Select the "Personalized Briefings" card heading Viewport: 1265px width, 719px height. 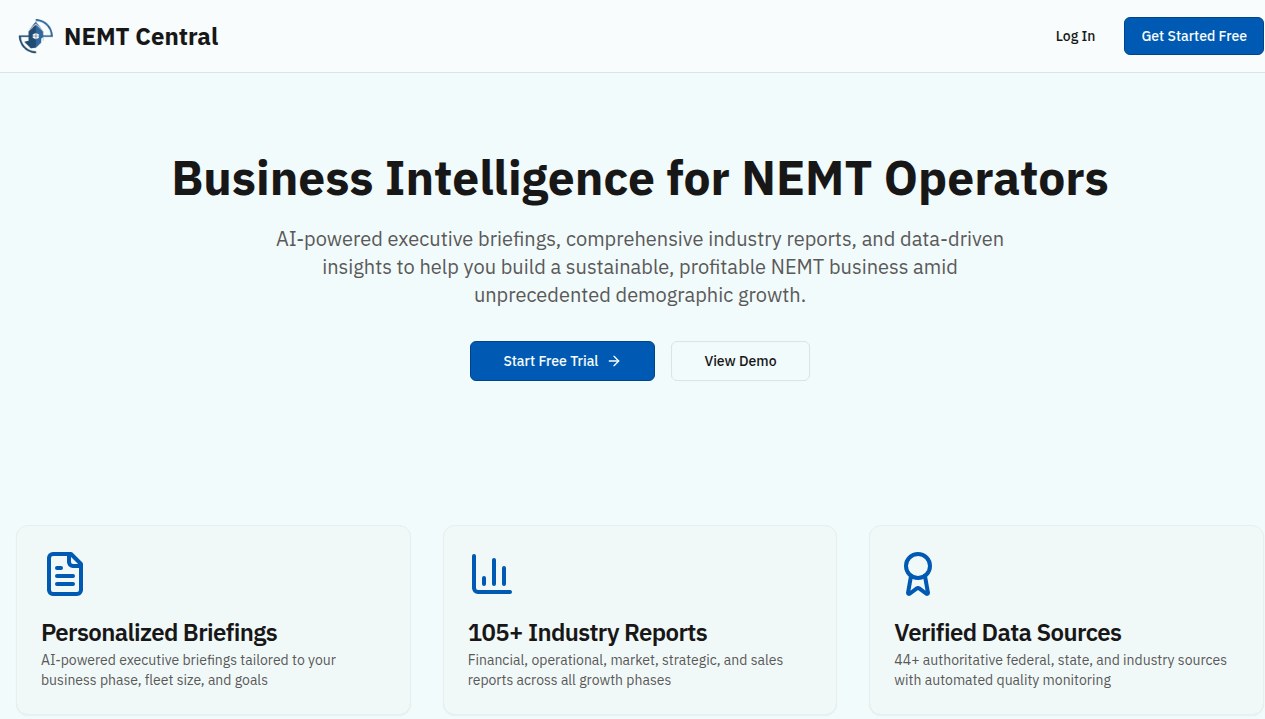pyautogui.click(x=159, y=633)
